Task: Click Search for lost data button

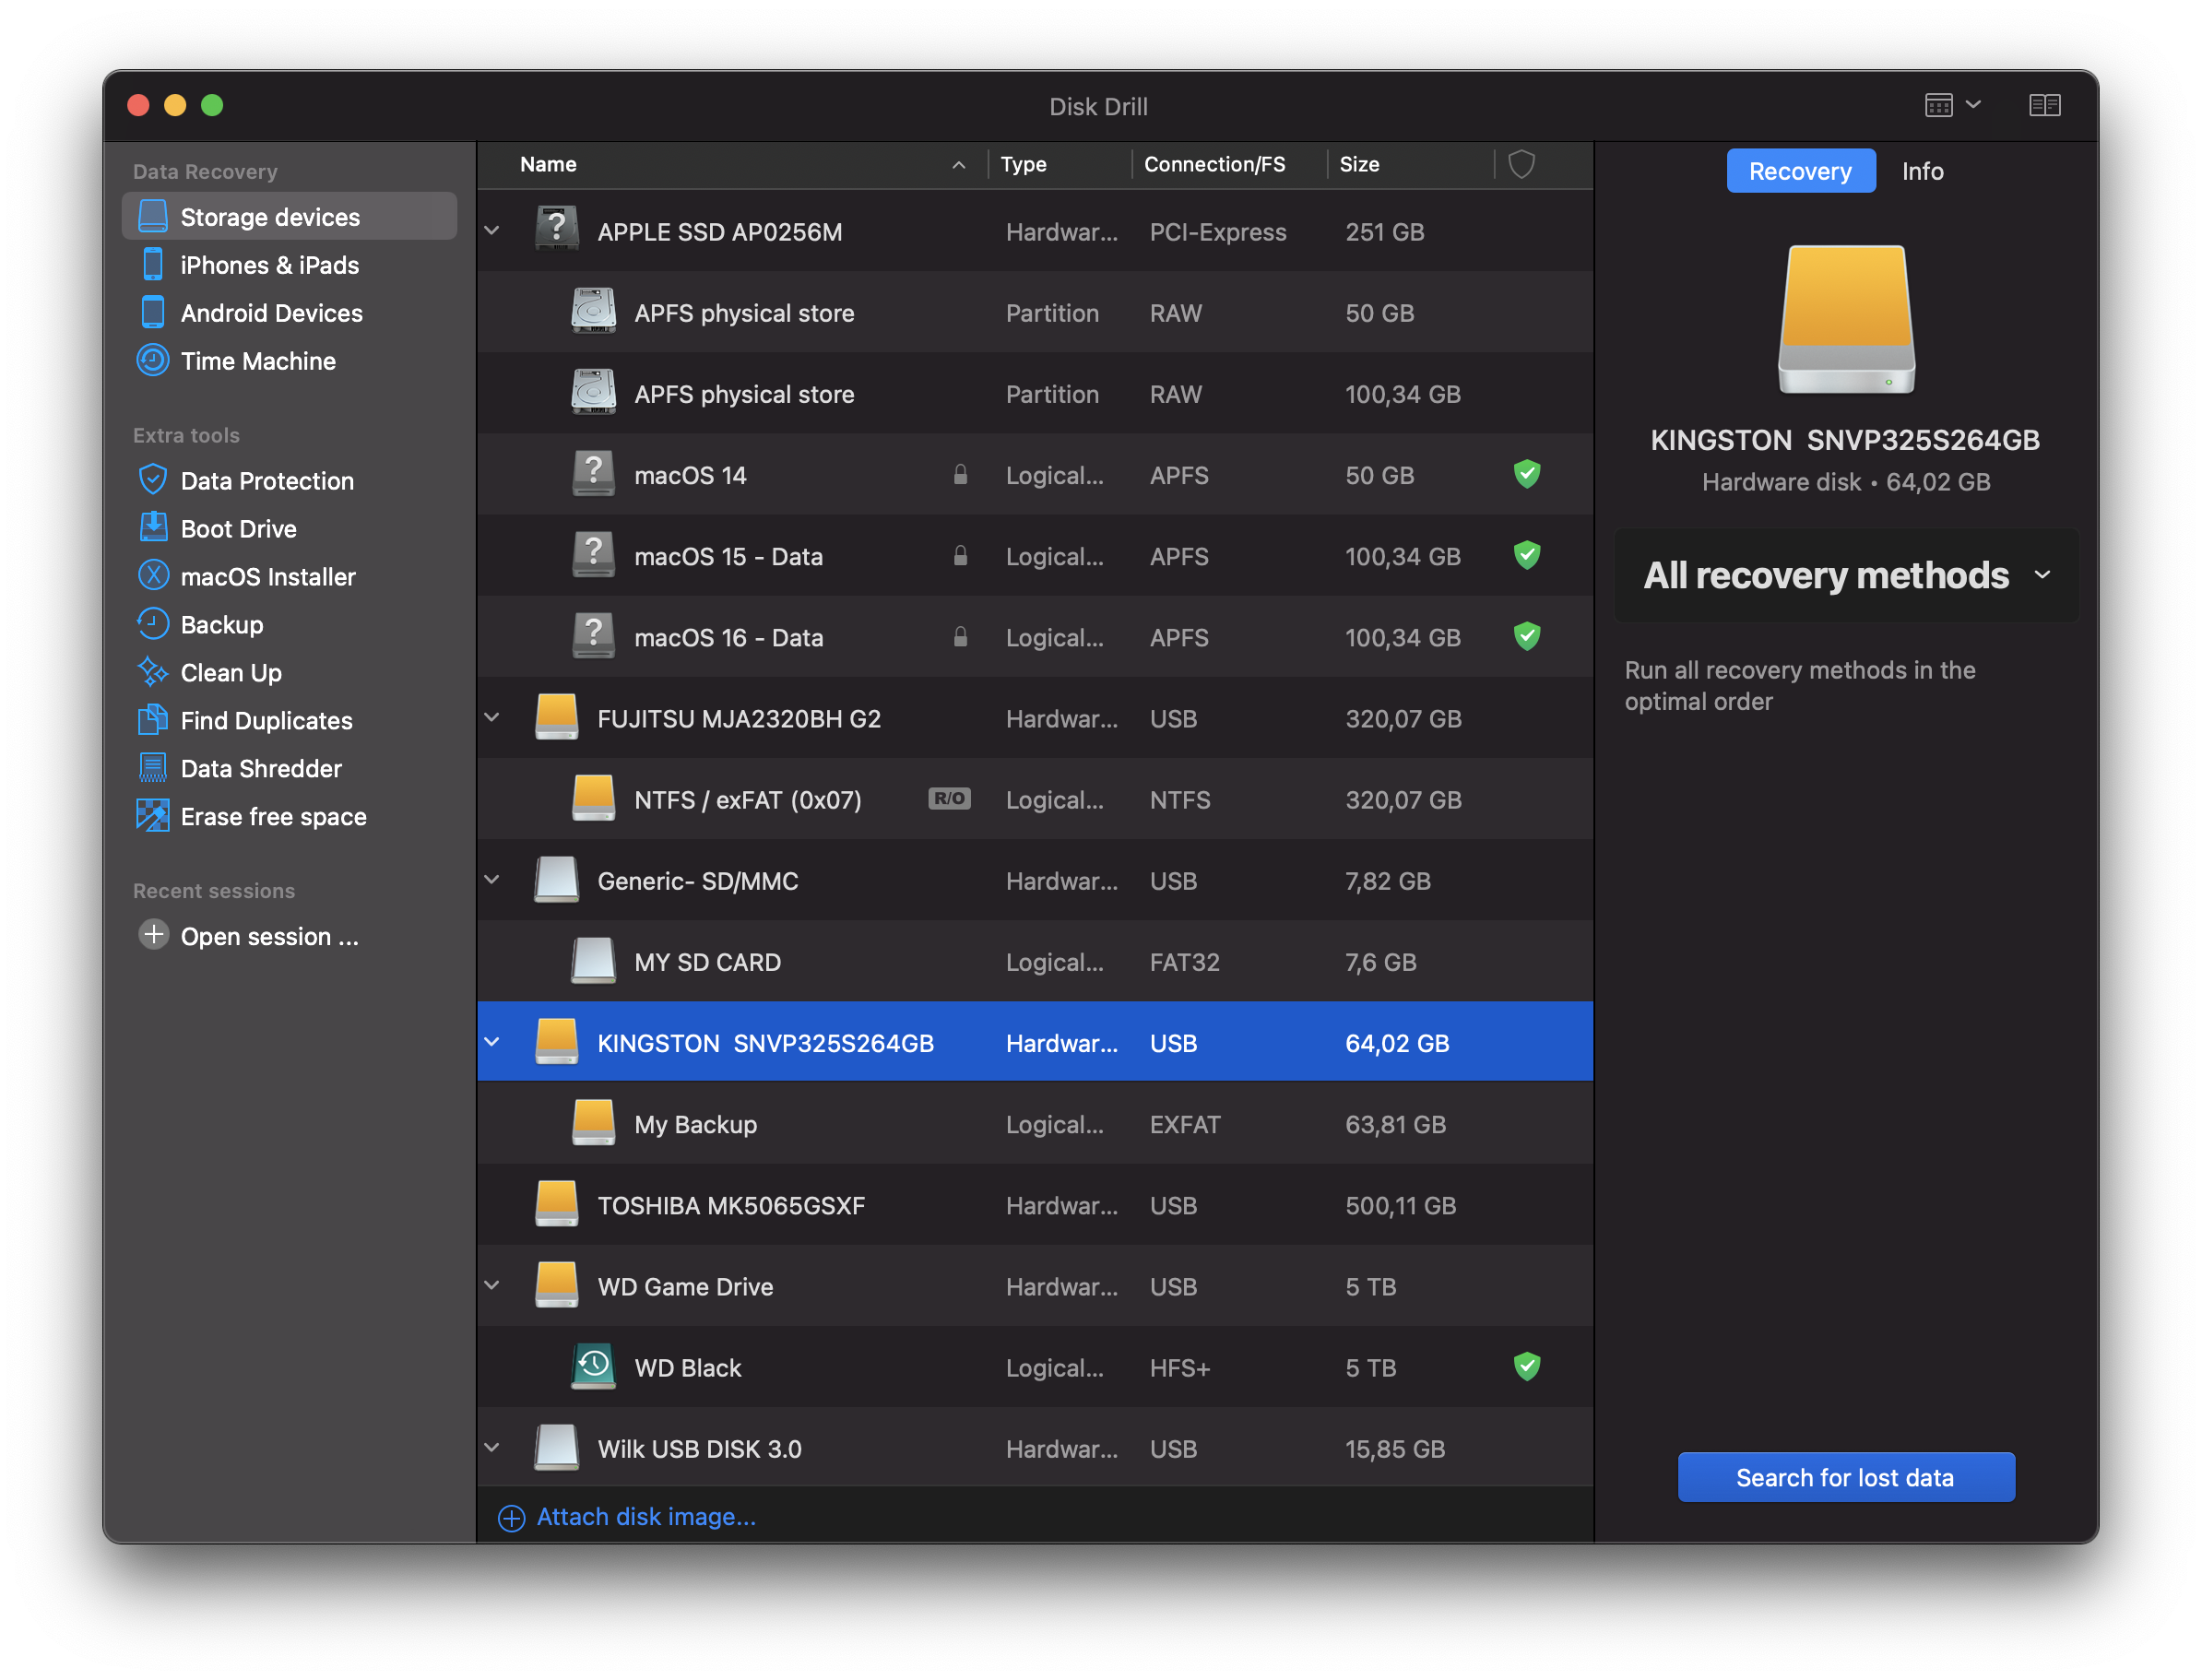Action: (1844, 1477)
